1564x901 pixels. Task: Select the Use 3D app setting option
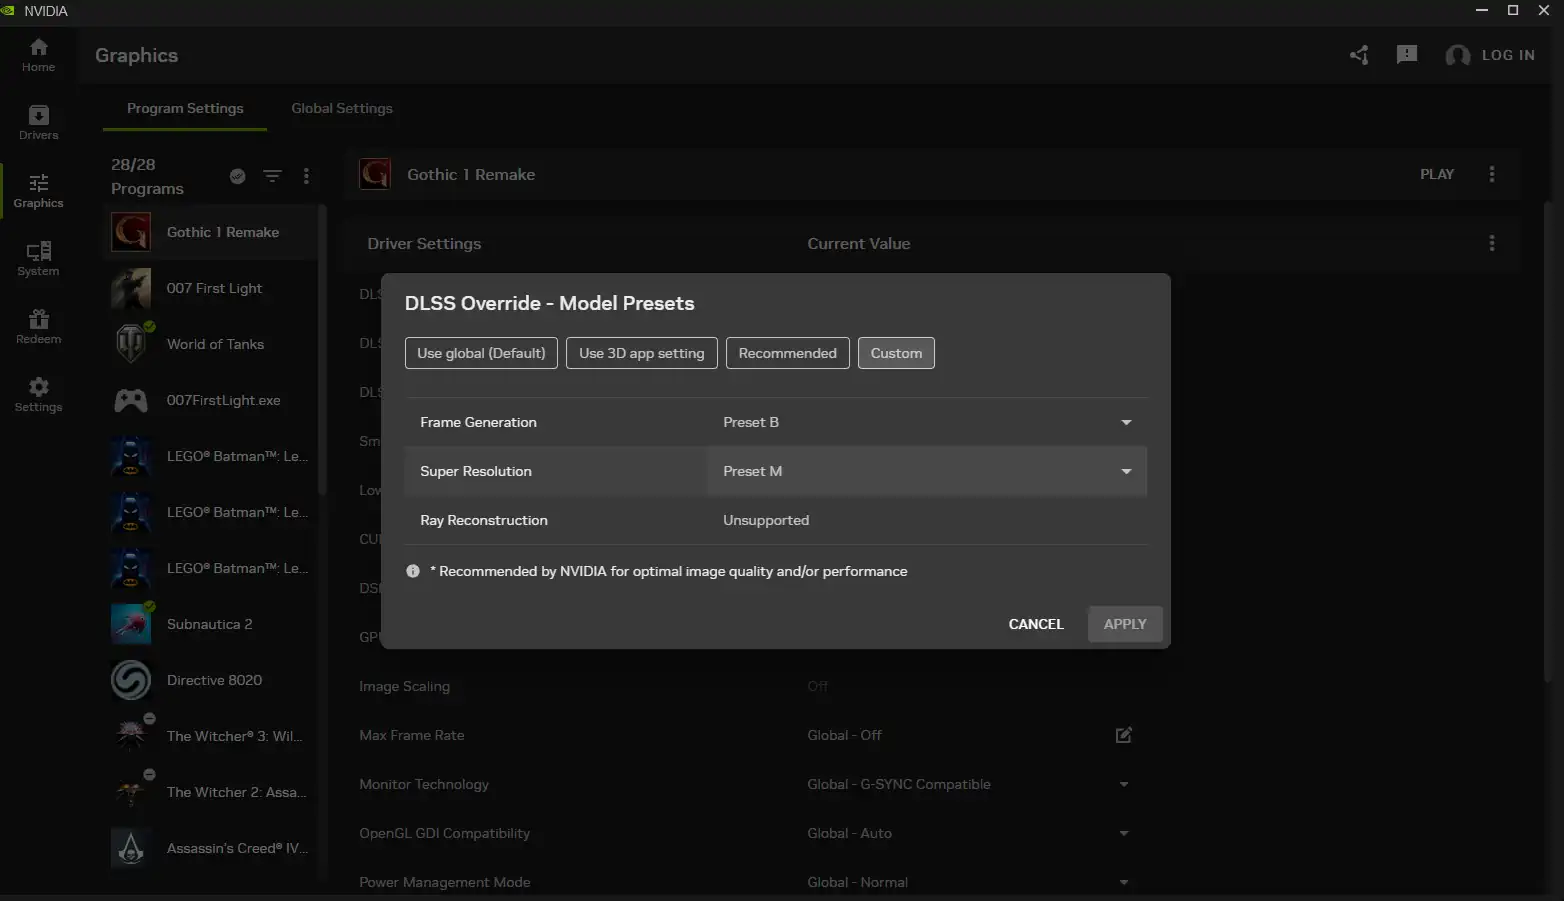[642, 353]
